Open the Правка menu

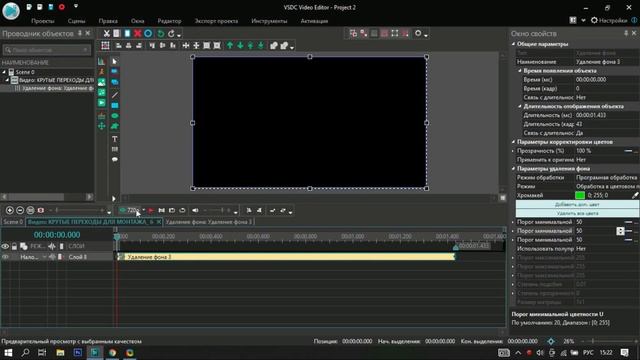point(108,21)
